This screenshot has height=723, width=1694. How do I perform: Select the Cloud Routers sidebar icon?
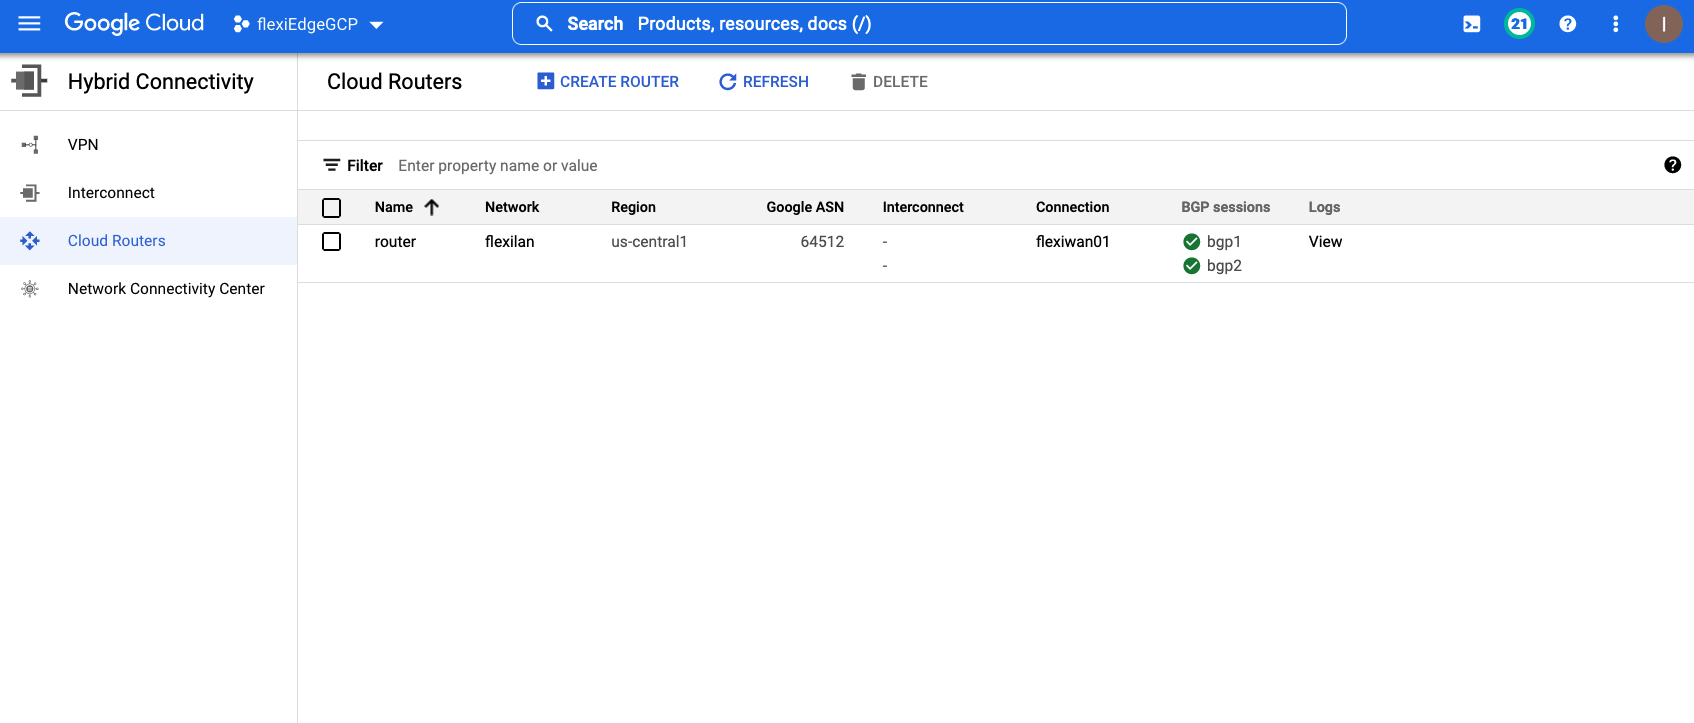30,241
